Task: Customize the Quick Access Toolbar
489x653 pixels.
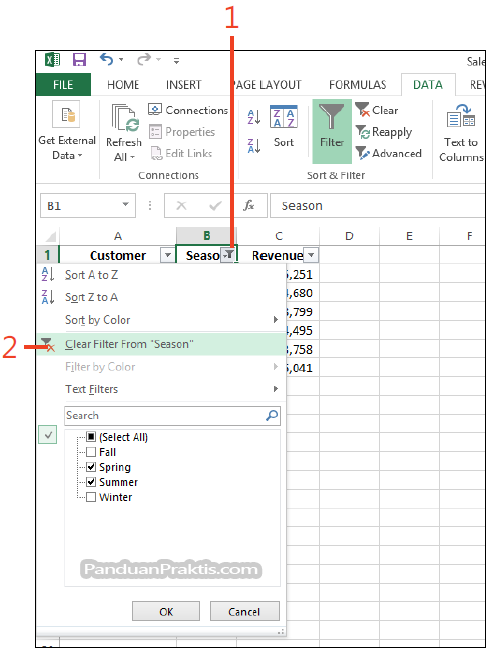Action: [x=177, y=61]
